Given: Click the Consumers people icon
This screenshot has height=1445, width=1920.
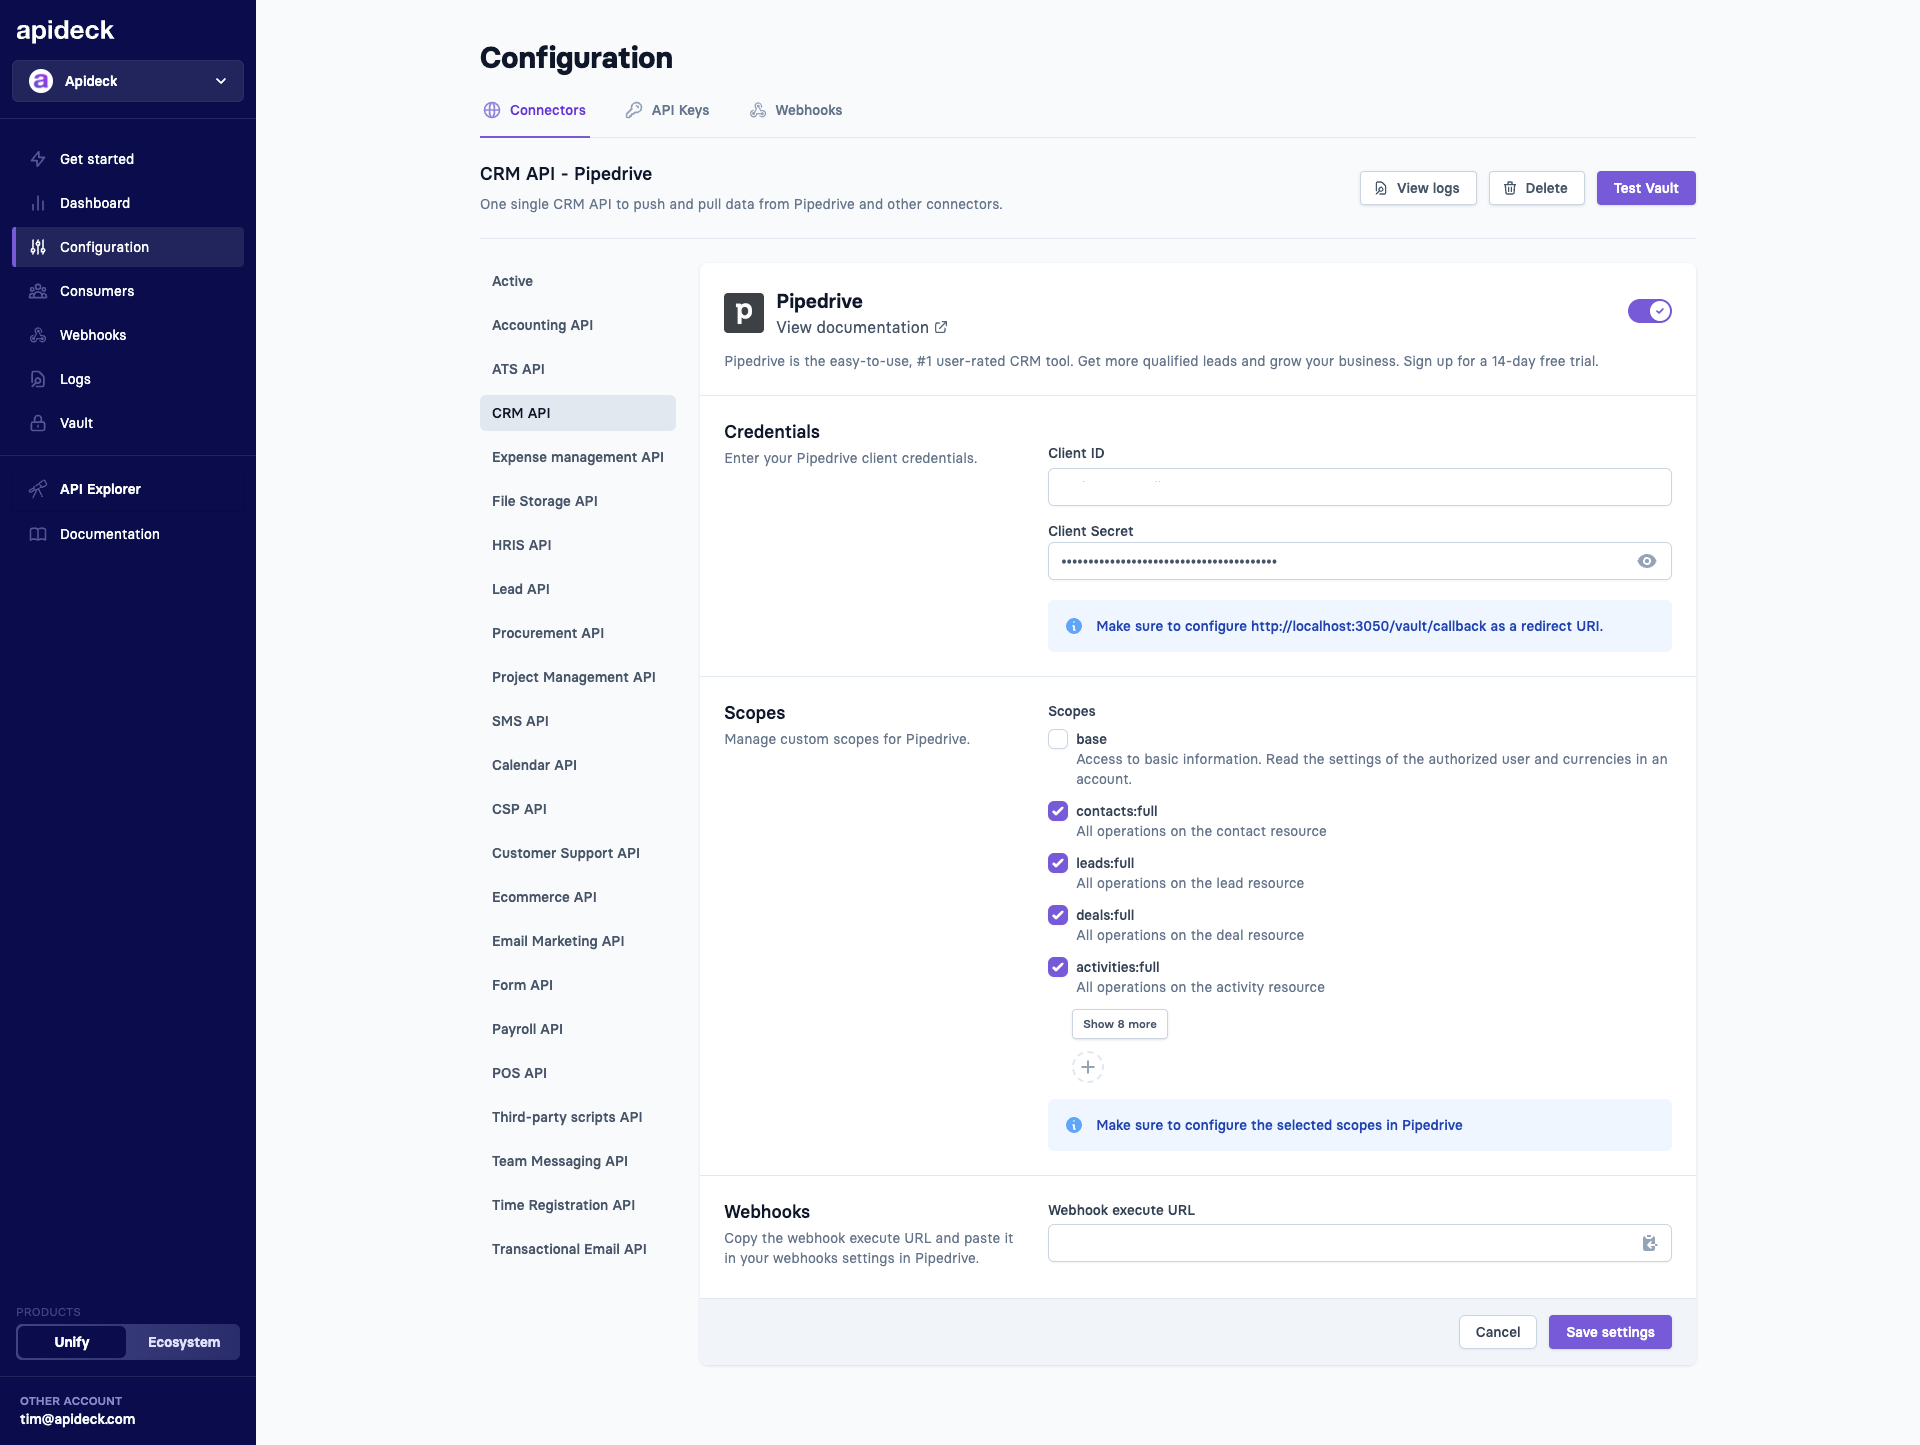Looking at the screenshot, I should click(38, 291).
